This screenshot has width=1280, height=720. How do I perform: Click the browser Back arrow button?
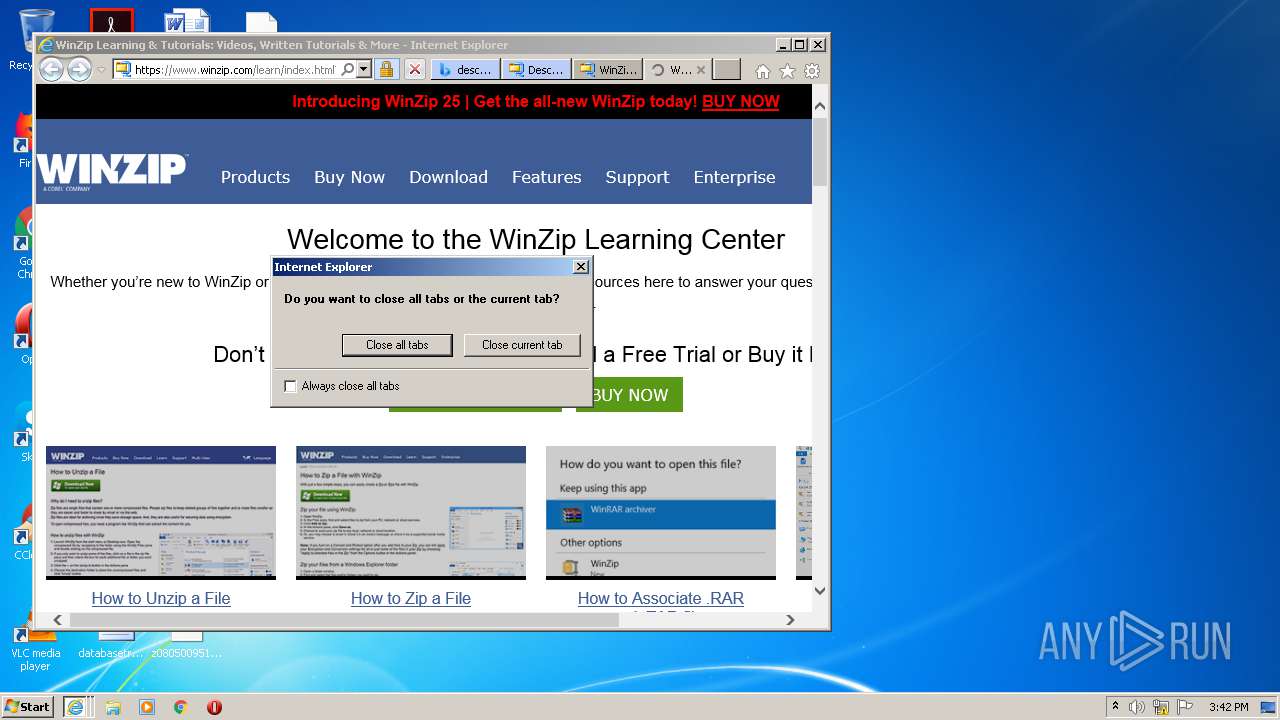coord(51,70)
